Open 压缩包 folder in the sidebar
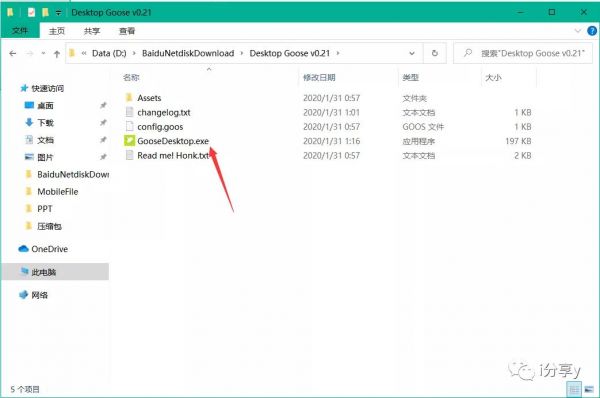 point(49,226)
